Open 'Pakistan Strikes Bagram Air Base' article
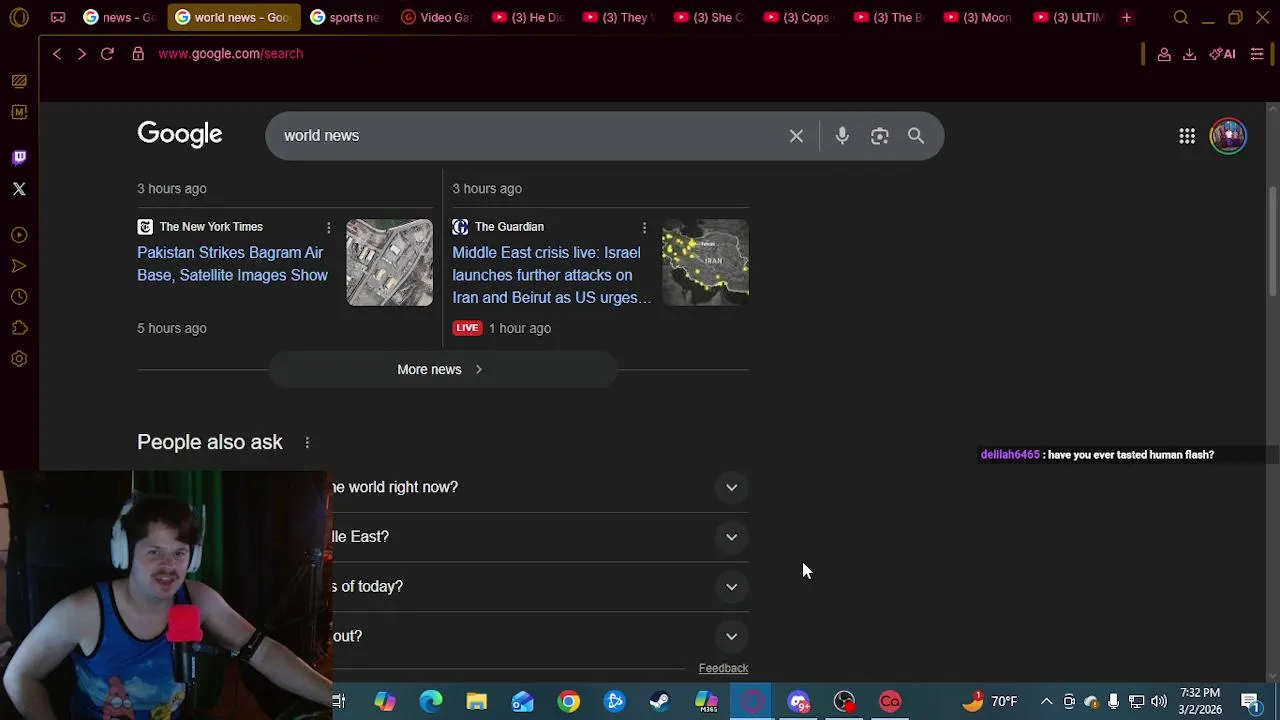The image size is (1280, 720). point(232,264)
